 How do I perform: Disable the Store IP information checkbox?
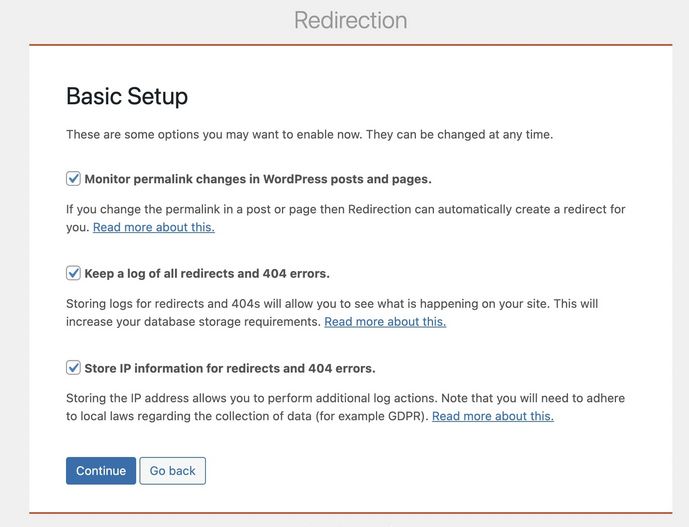pyautogui.click(x=73, y=368)
